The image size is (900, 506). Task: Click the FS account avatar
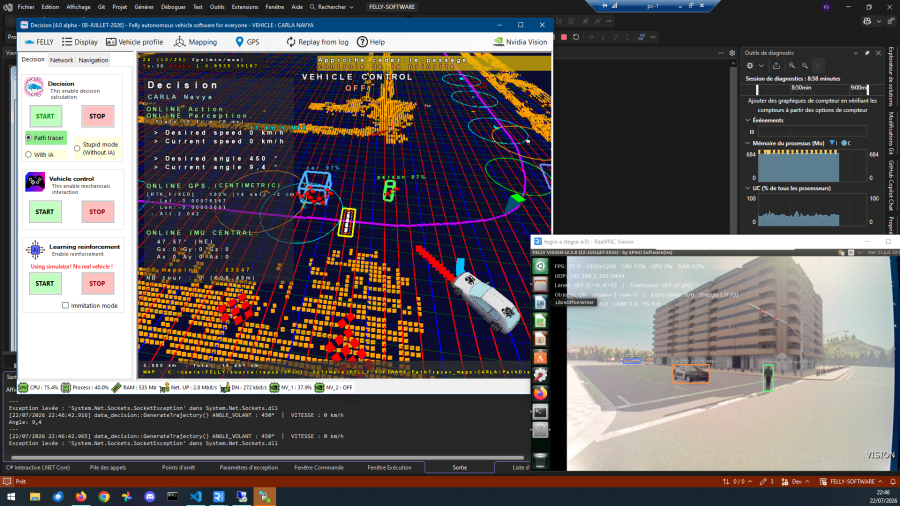tap(827, 7)
